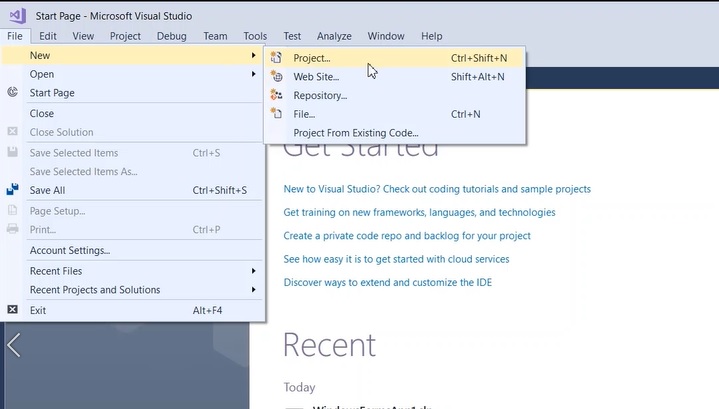The width and height of the screenshot is (719, 409).
Task: Open the Window menu
Action: click(x=386, y=36)
